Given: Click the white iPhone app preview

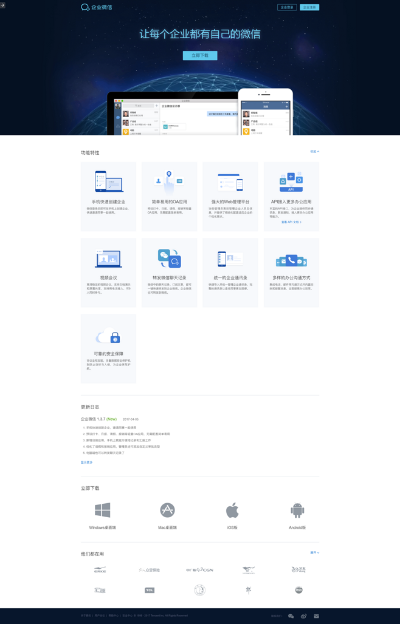Looking at the screenshot, I should pyautogui.click(x=265, y=112).
